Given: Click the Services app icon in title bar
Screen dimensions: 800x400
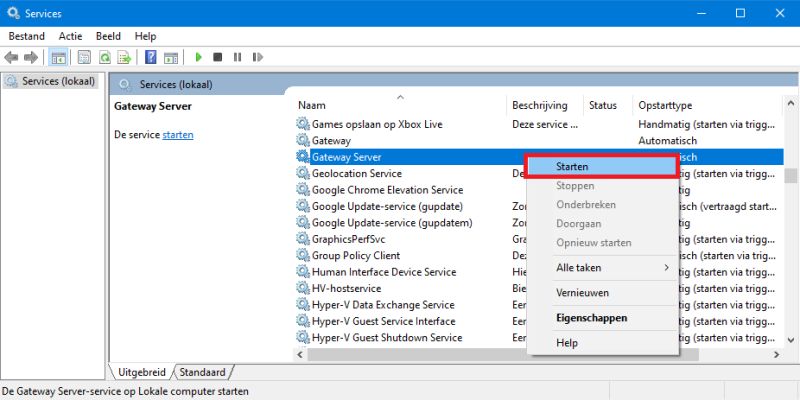Looking at the screenshot, I should (13, 13).
